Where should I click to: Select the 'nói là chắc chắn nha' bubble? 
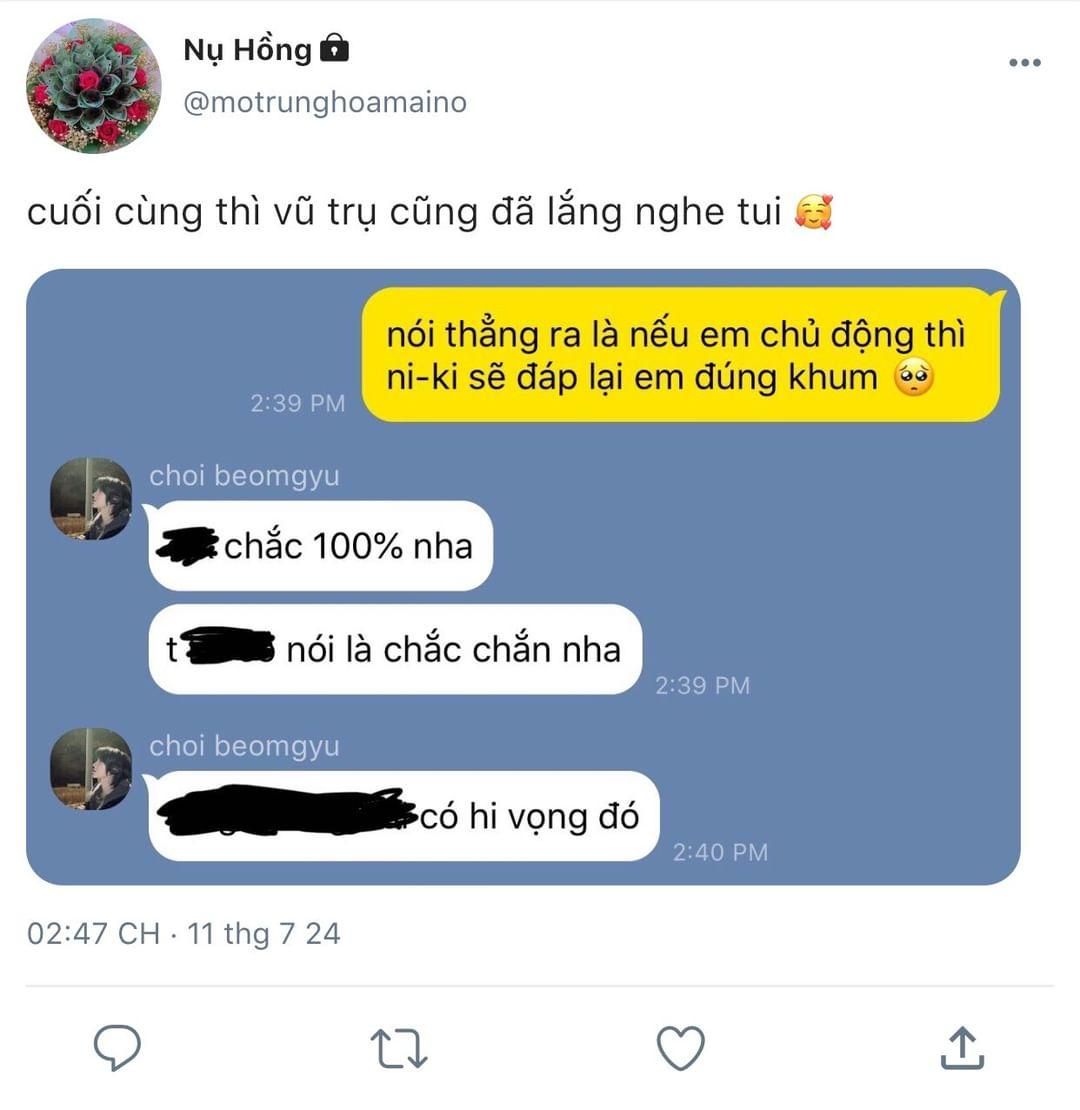pos(395,649)
